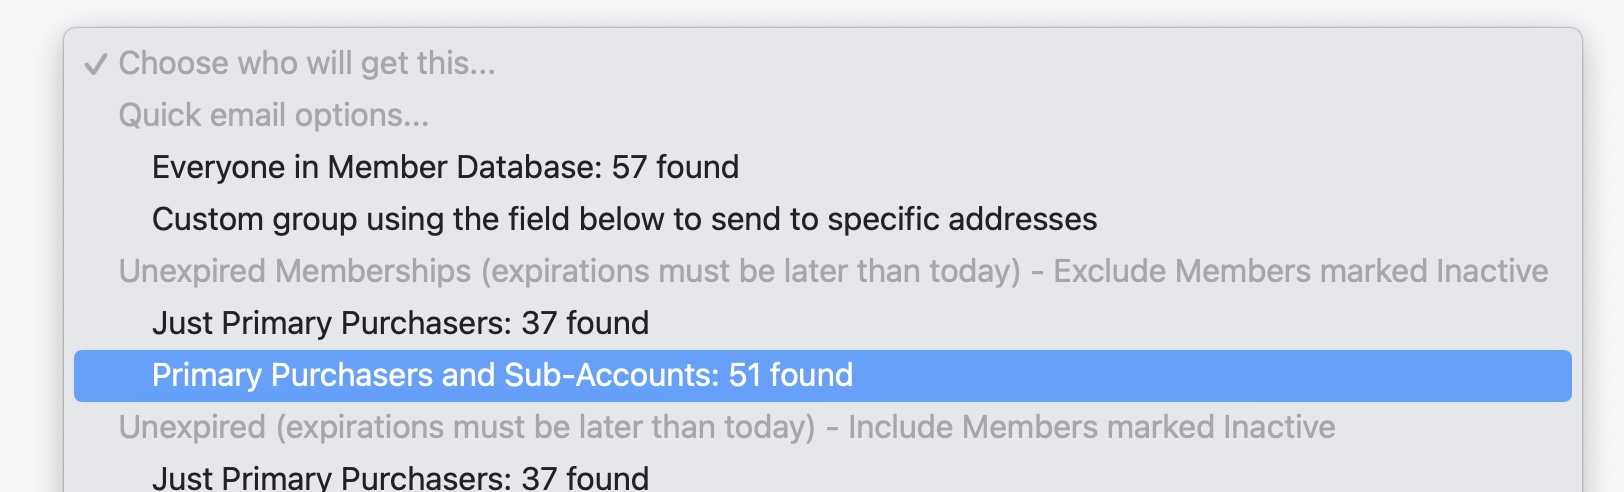The image size is (1624, 492).
Task: Select Everyone in Member Database: 57 found
Action: [445, 167]
